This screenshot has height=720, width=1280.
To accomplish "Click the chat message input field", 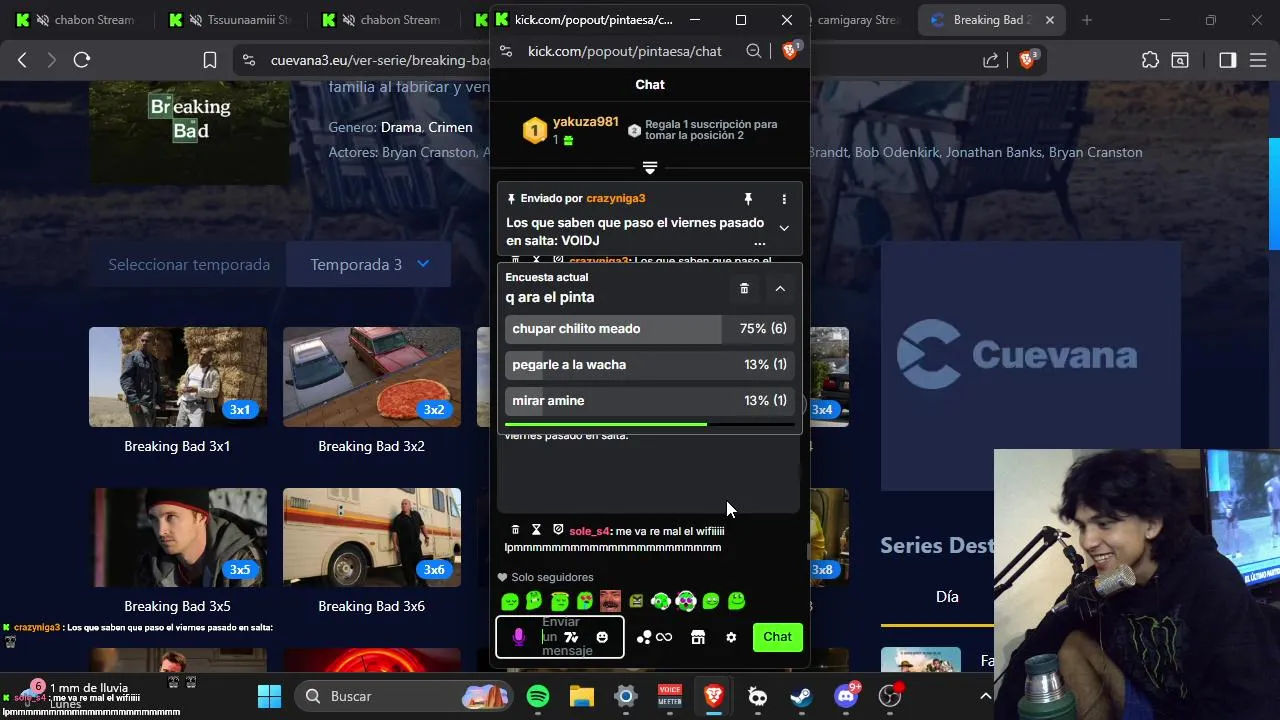I will click(x=560, y=637).
